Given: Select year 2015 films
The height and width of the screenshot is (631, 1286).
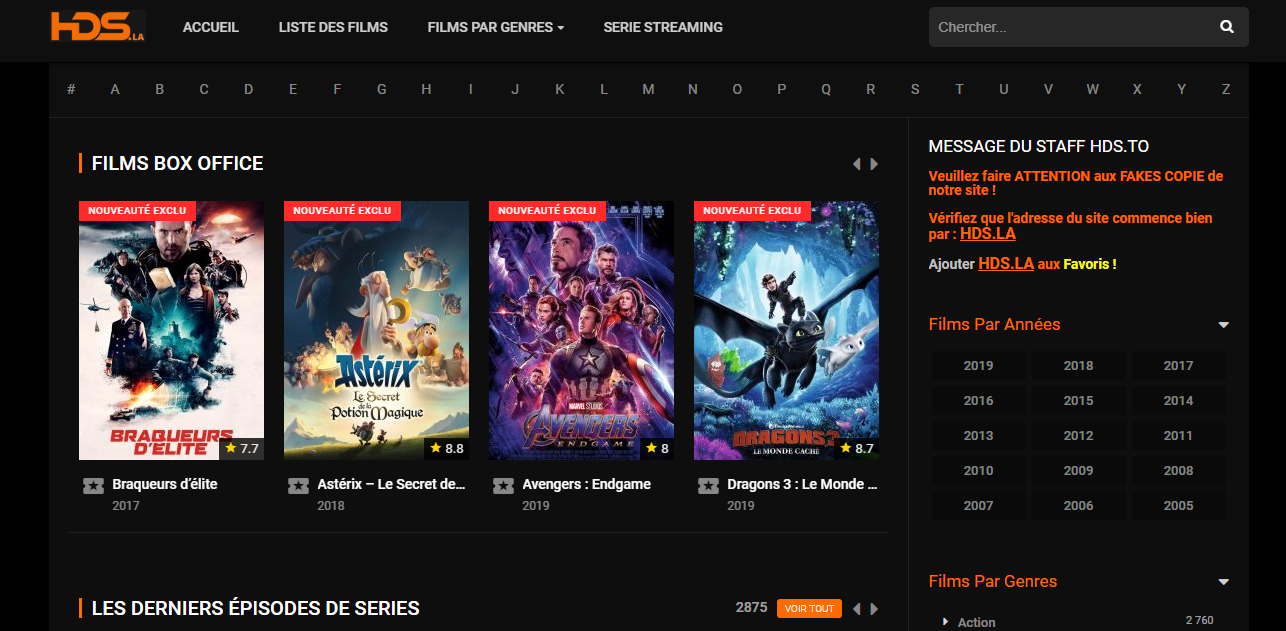Looking at the screenshot, I should pos(1078,401).
